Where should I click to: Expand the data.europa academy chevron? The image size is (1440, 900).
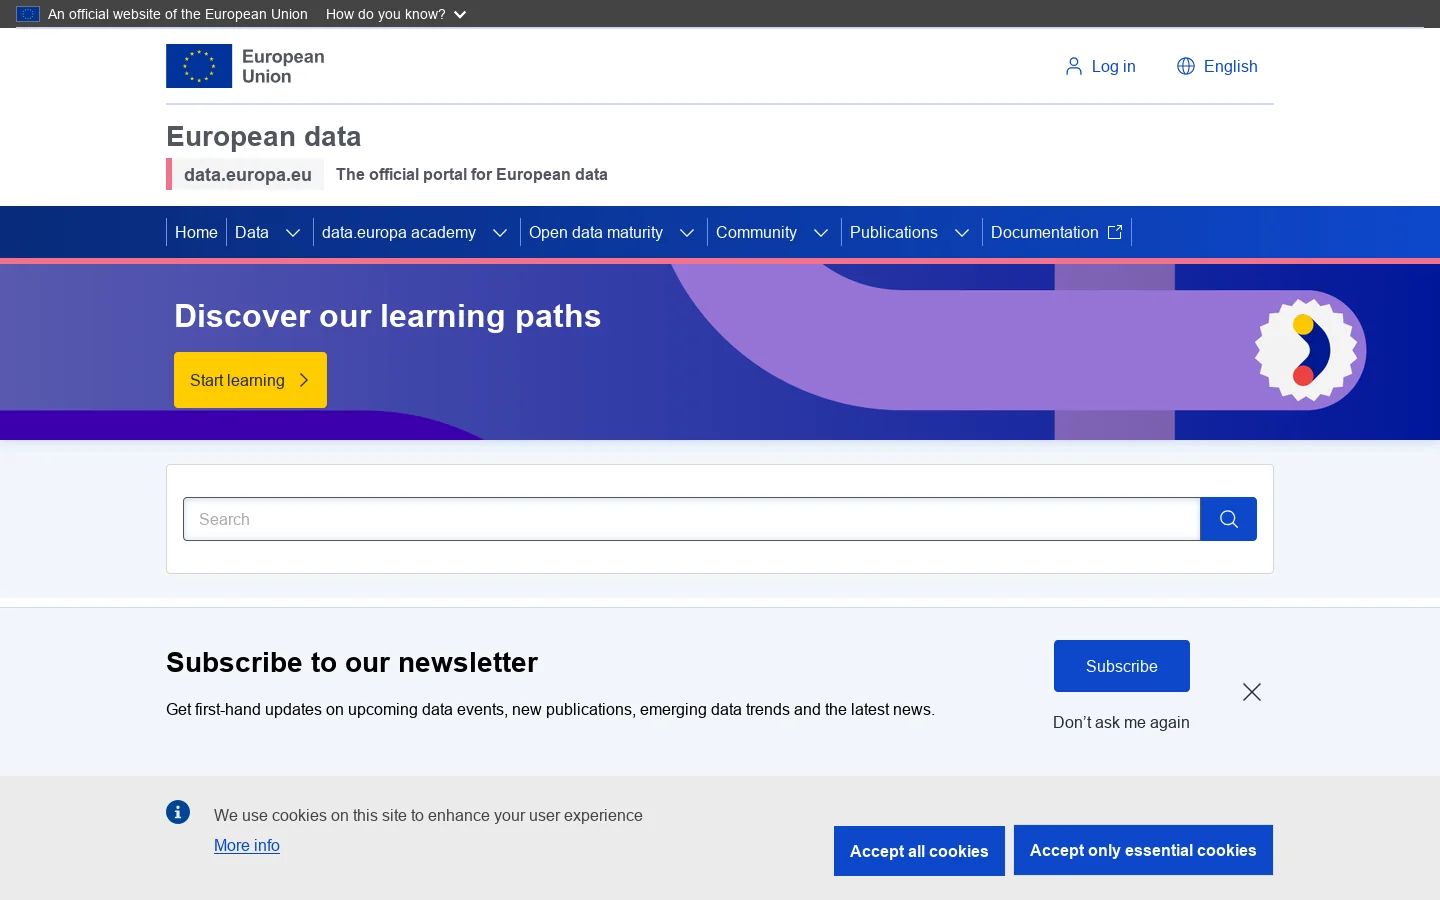[x=500, y=233]
